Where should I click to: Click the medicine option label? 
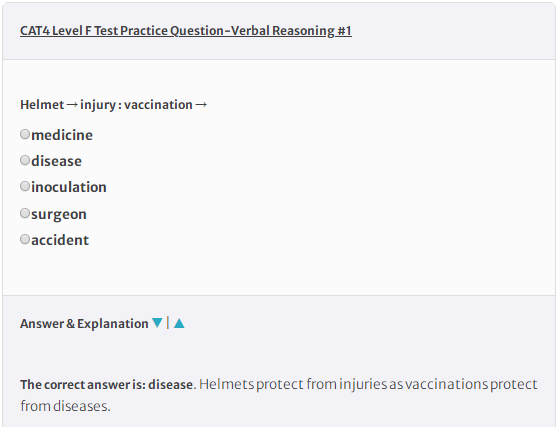[62, 135]
